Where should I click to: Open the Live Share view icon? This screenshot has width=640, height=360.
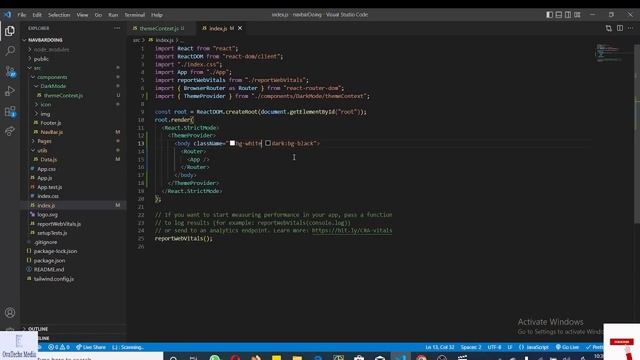(10, 131)
